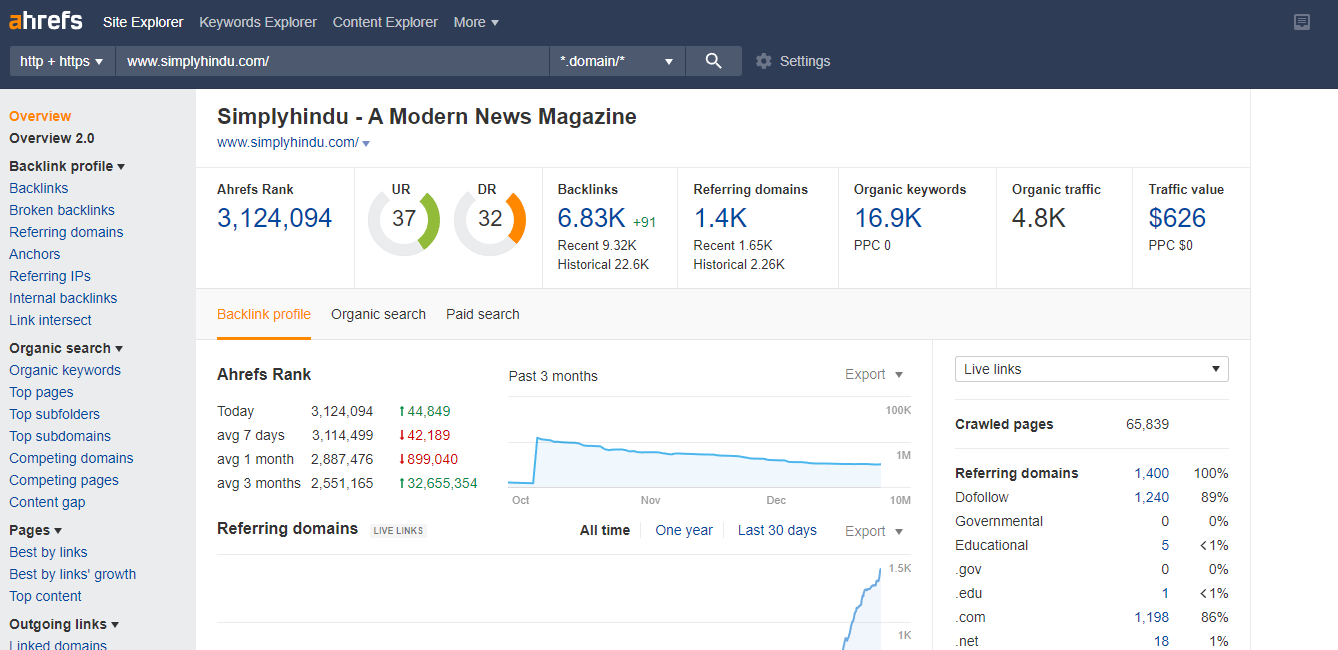The width and height of the screenshot is (1338, 650).
Task: Click the Ahrefs logo
Action: [46, 21]
